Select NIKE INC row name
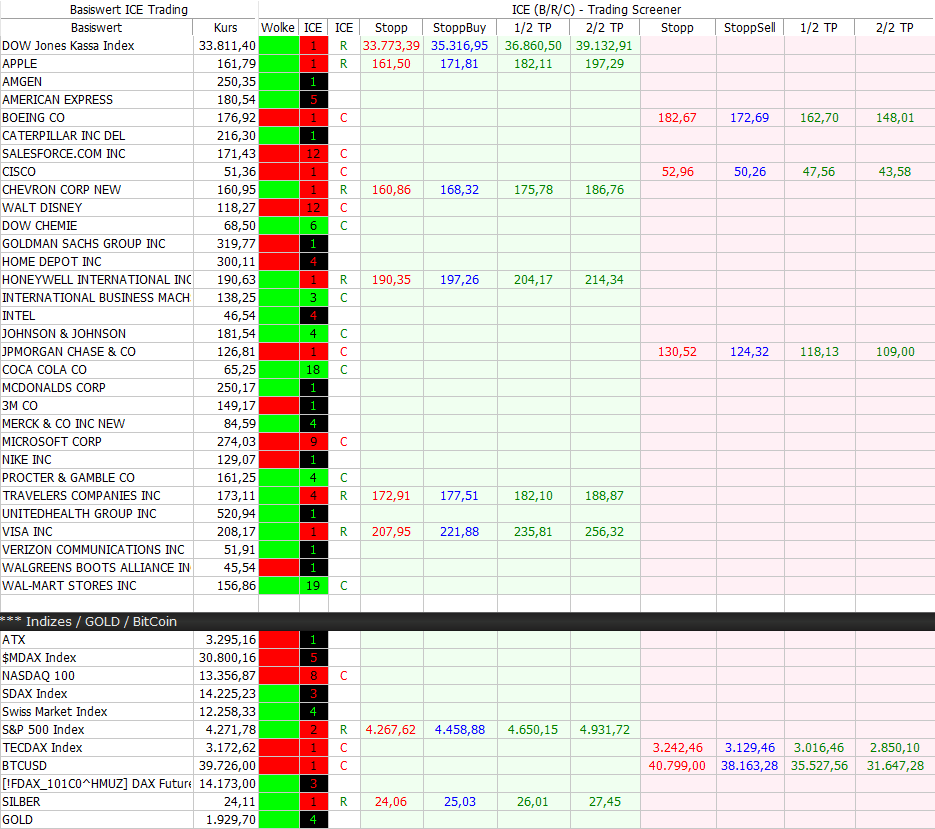The height and width of the screenshot is (829, 935). (27, 460)
